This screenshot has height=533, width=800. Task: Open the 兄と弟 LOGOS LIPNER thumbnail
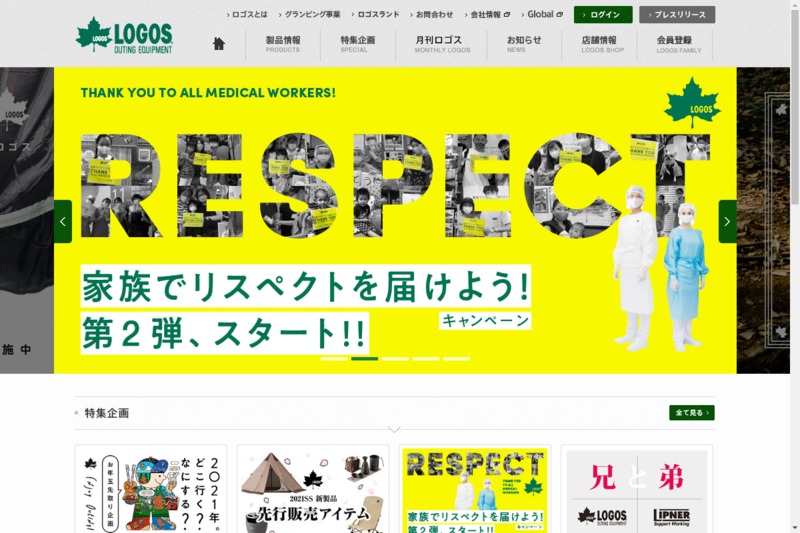637,490
